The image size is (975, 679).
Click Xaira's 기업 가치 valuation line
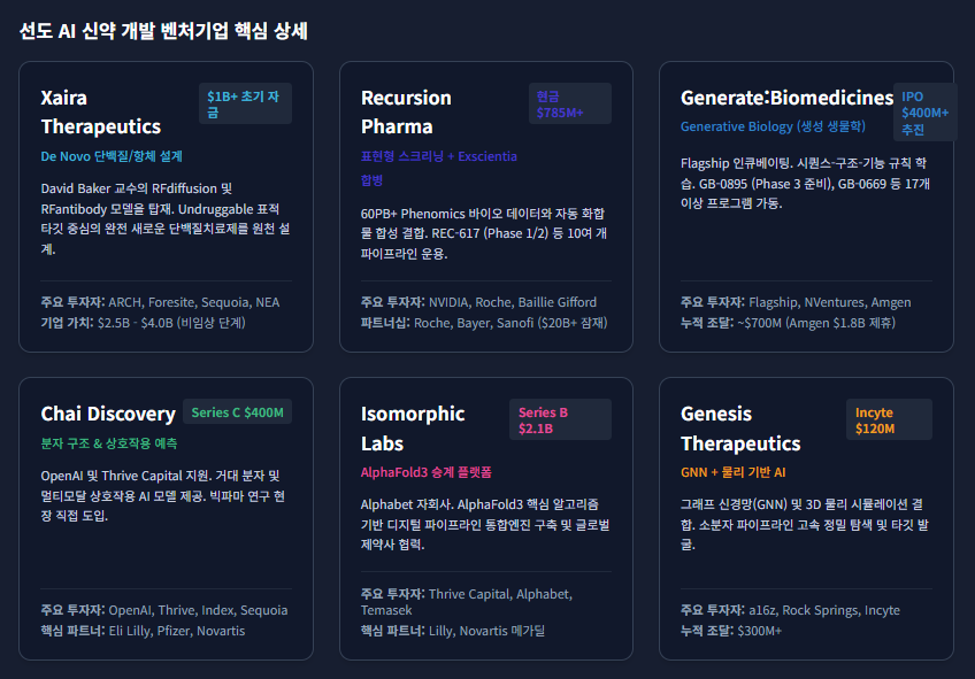143,323
